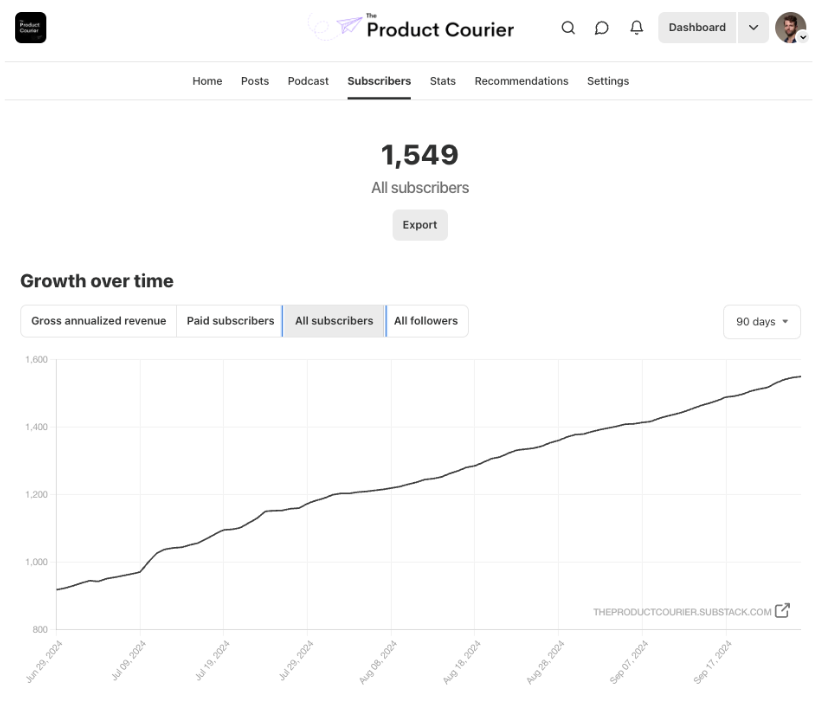The image size is (817, 701).
Task: Click the theproductcourier.substack.com chart link
Action: (682, 612)
